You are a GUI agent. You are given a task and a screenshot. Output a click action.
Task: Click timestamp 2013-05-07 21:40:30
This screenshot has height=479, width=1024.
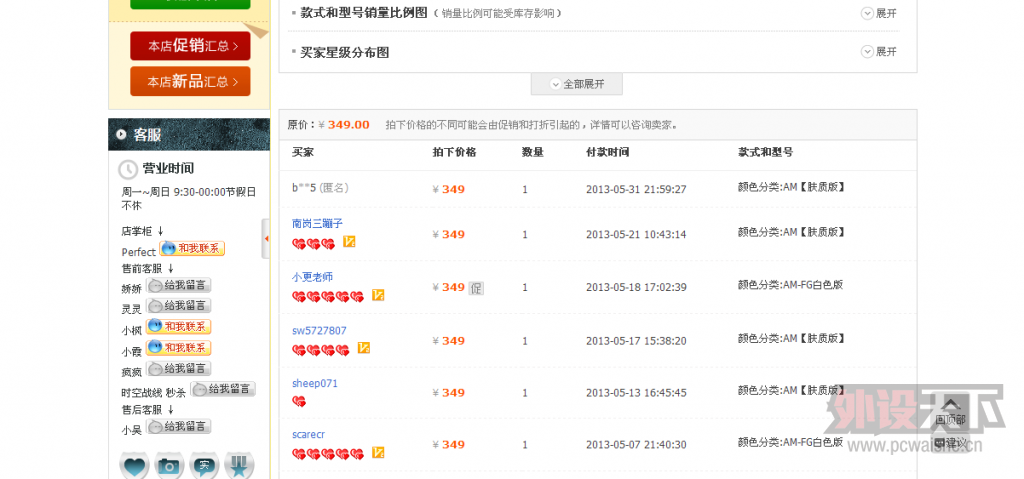coord(636,445)
